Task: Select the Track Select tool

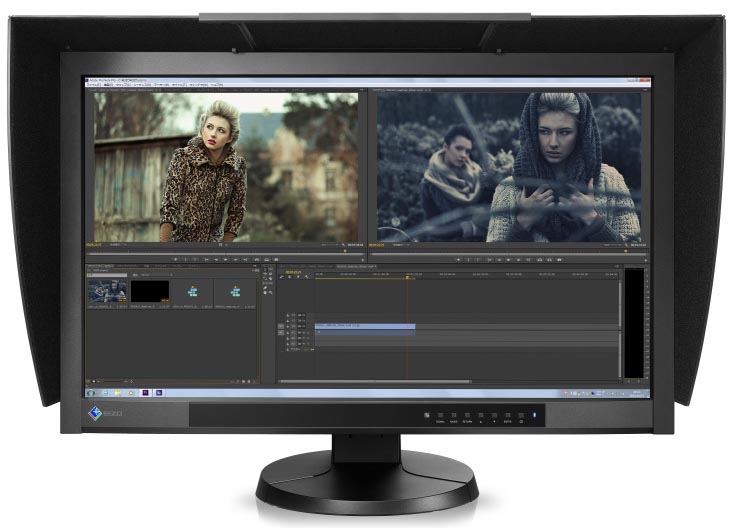Action: (x=271, y=269)
